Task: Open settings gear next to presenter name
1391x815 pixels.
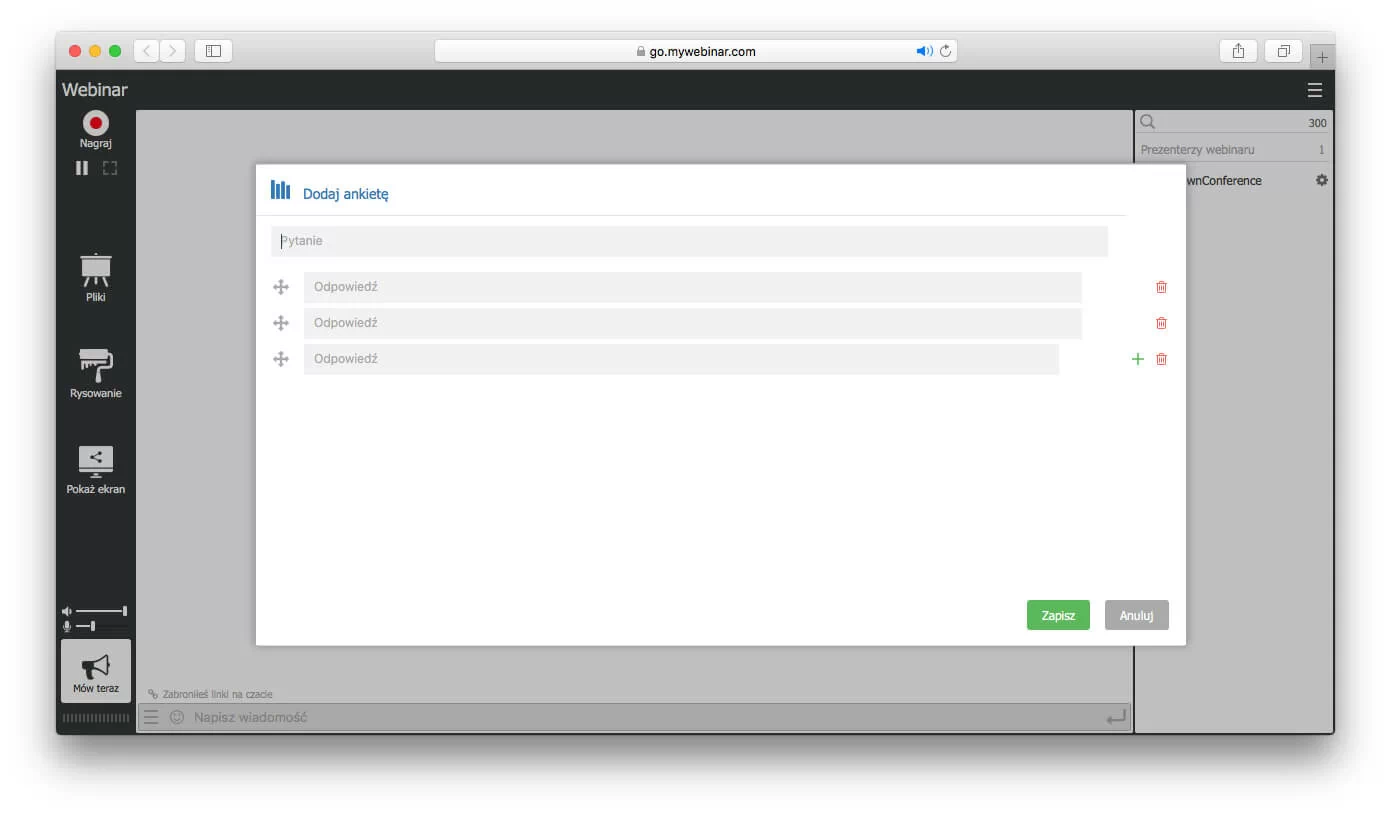Action: (x=1321, y=181)
